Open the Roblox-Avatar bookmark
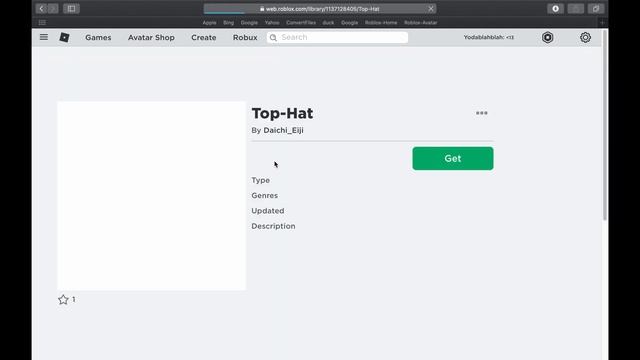Image resolution: width=640 pixels, height=360 pixels. (x=420, y=22)
